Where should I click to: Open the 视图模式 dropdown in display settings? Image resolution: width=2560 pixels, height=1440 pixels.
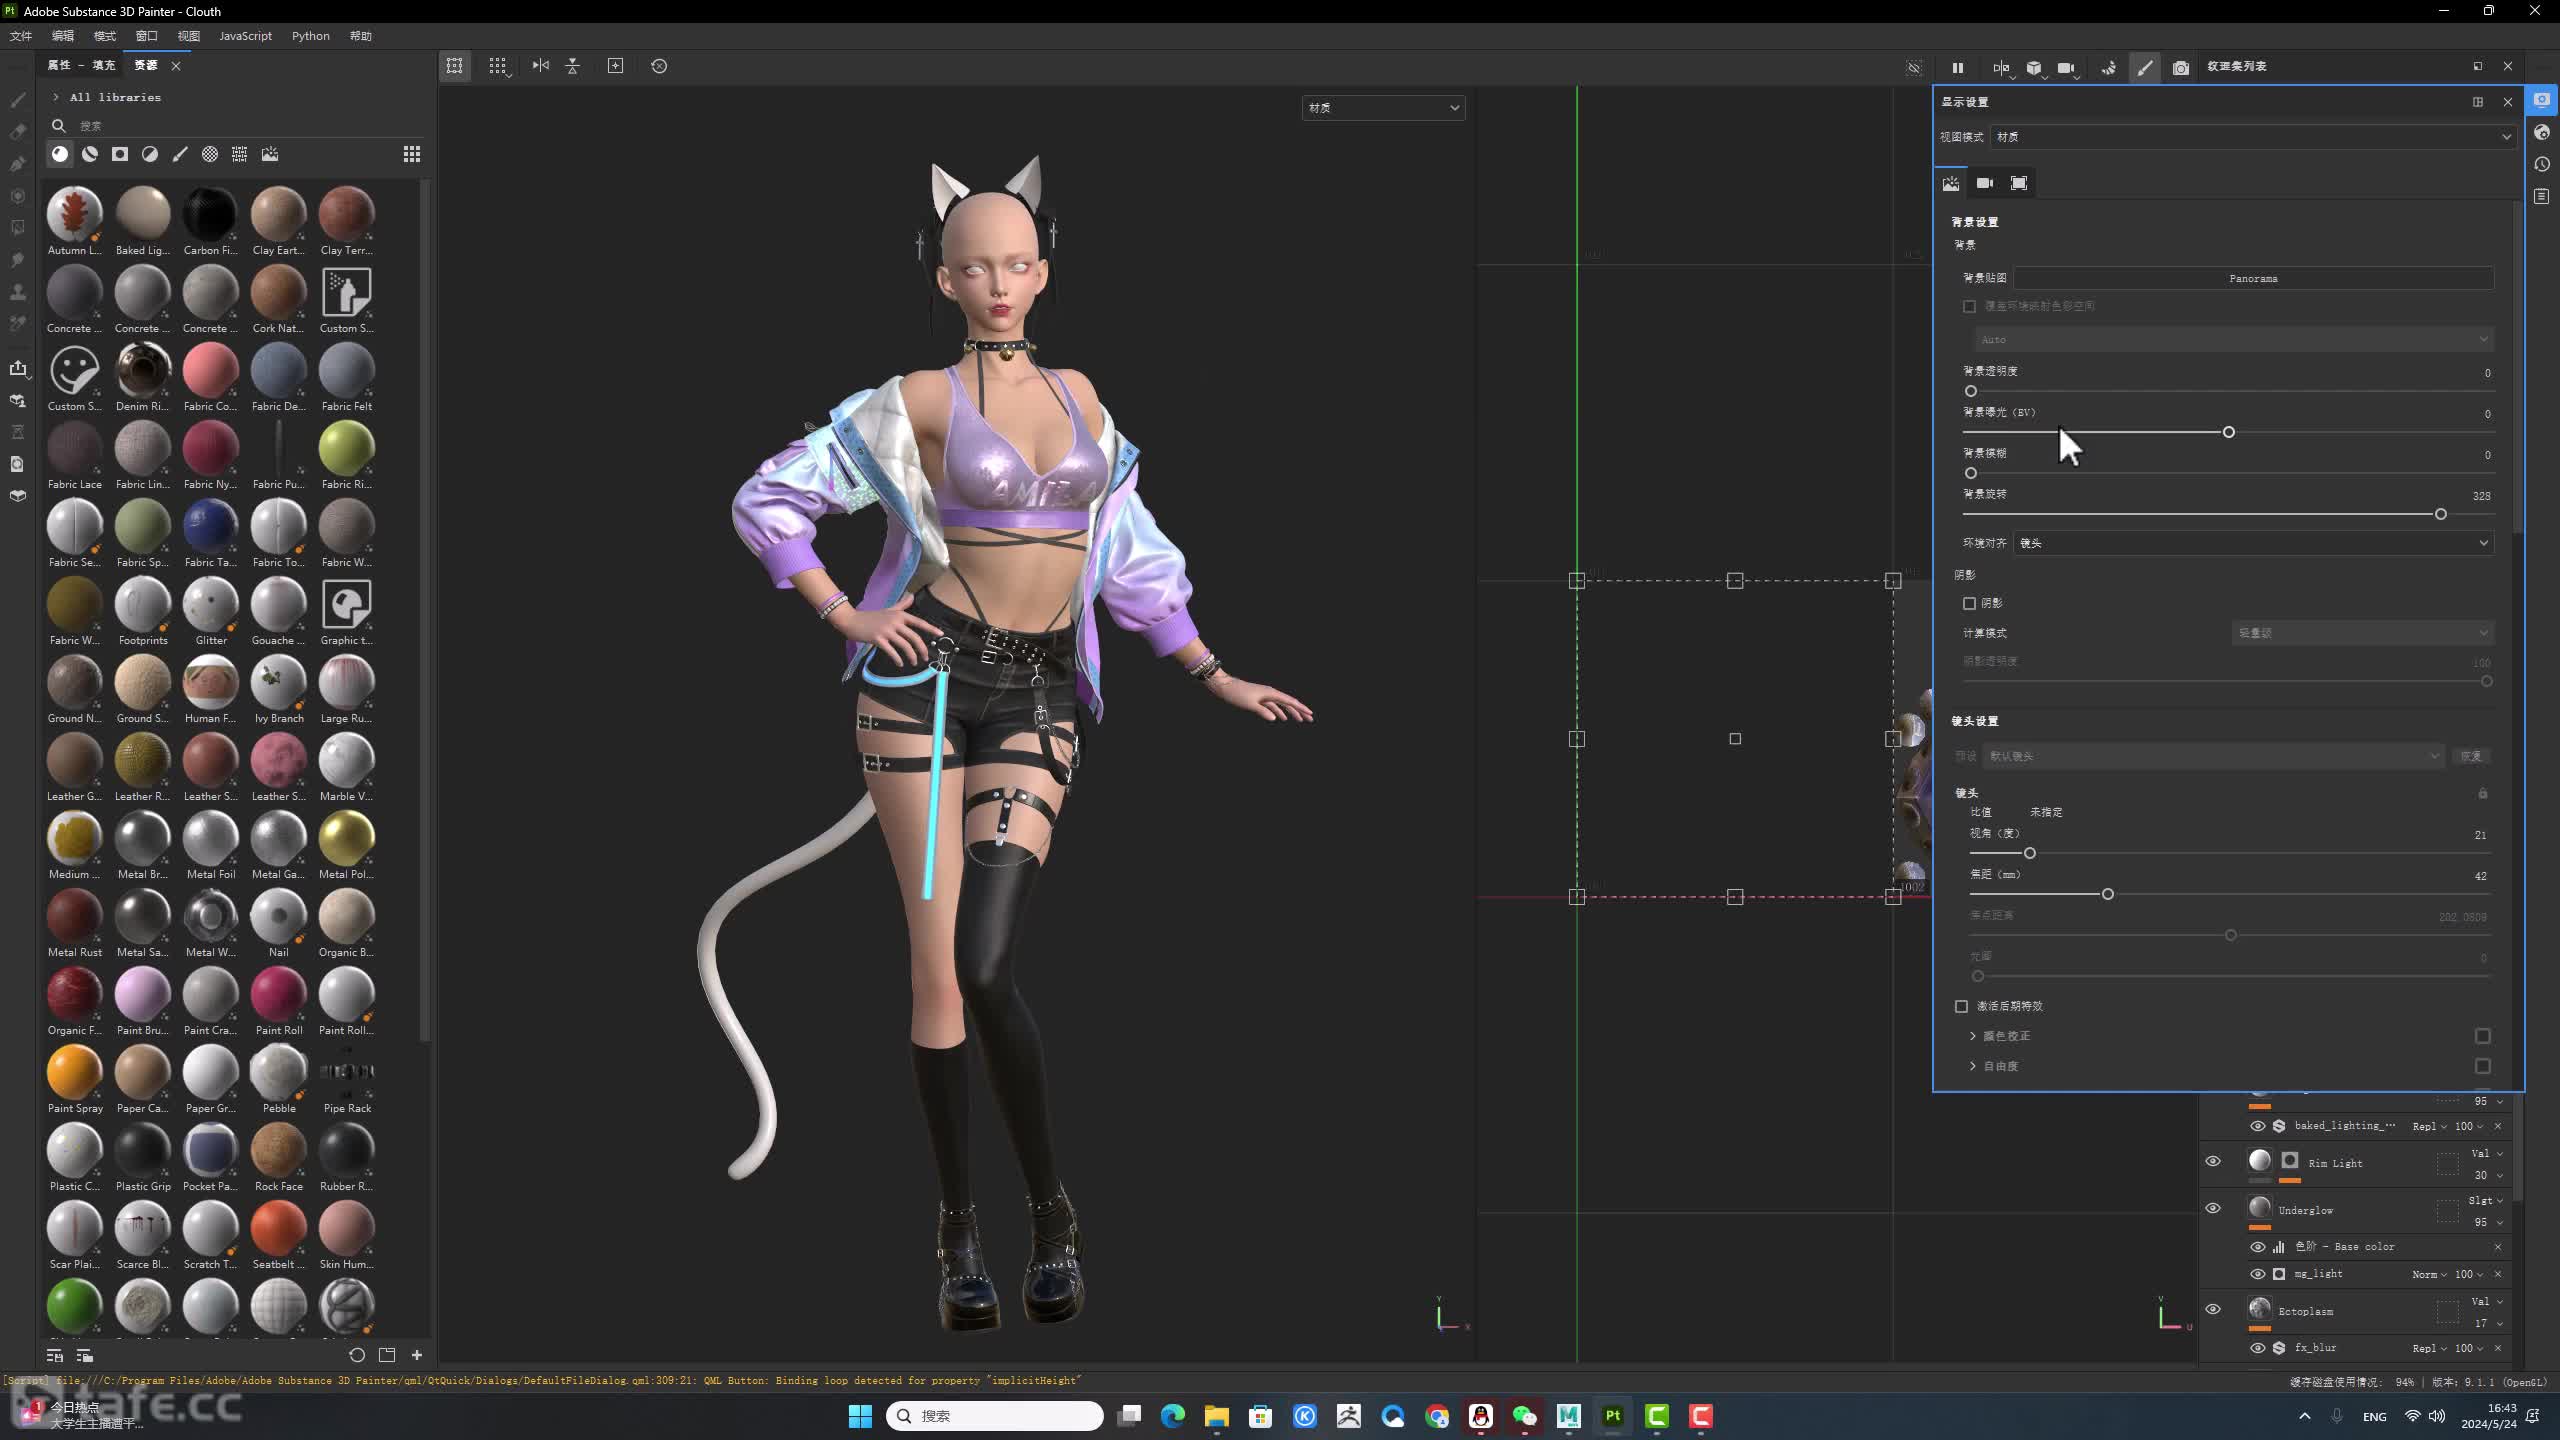click(2253, 137)
